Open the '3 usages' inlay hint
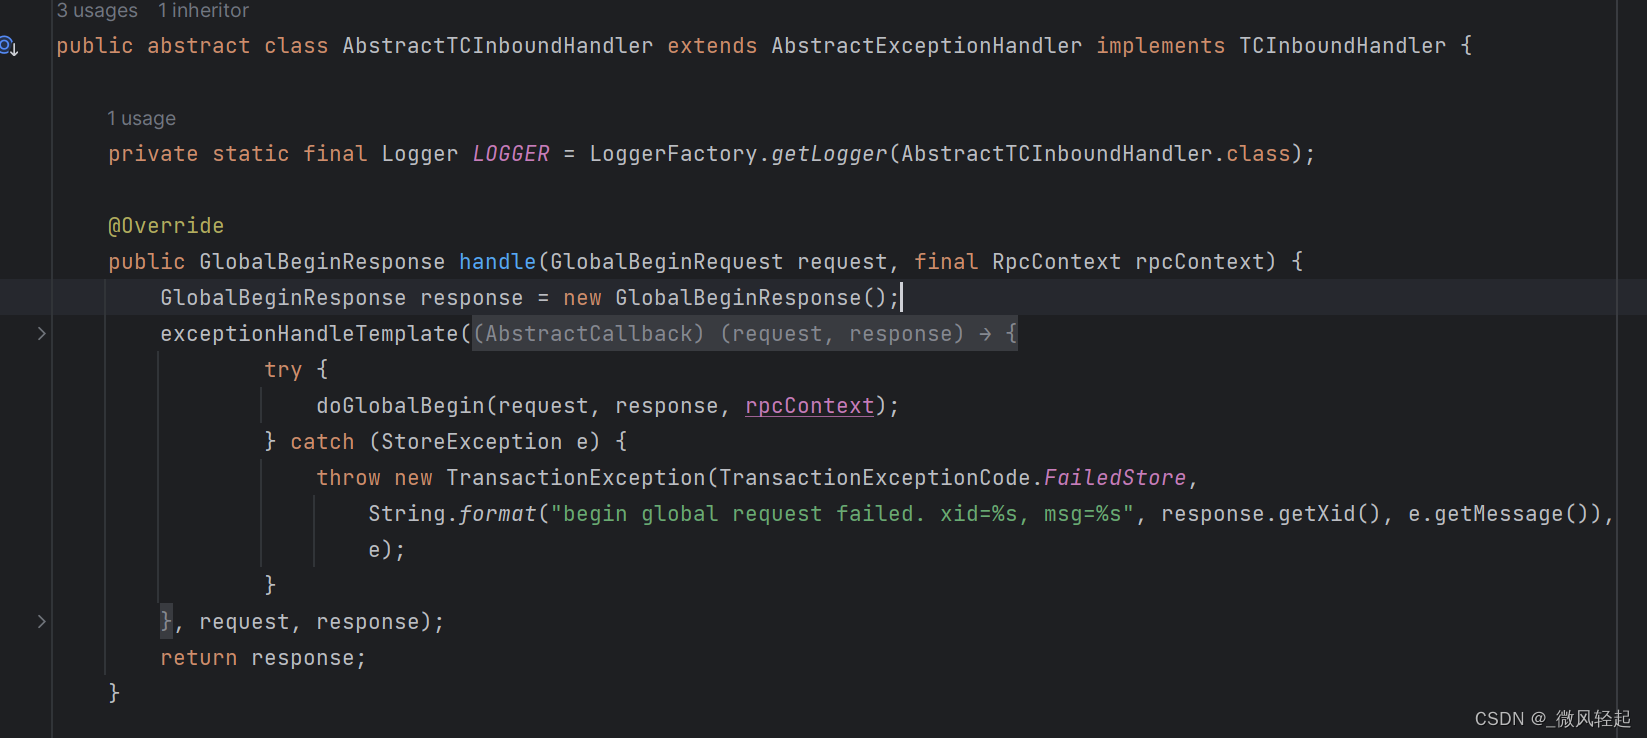The height and width of the screenshot is (738, 1647). 97,11
